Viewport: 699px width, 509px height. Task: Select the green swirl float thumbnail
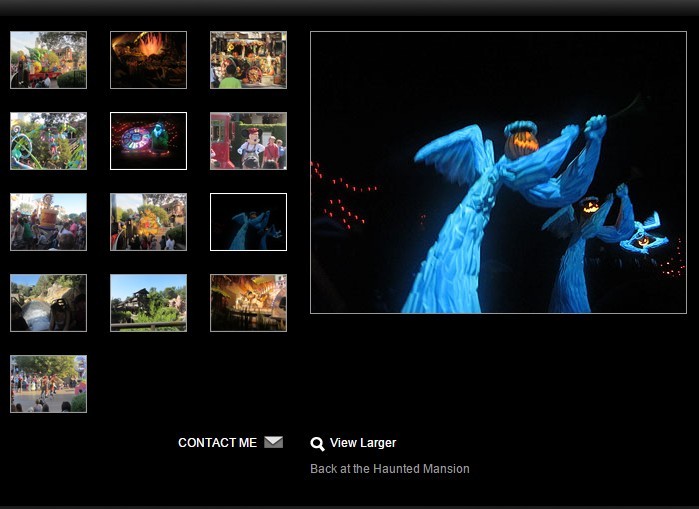click(49, 141)
